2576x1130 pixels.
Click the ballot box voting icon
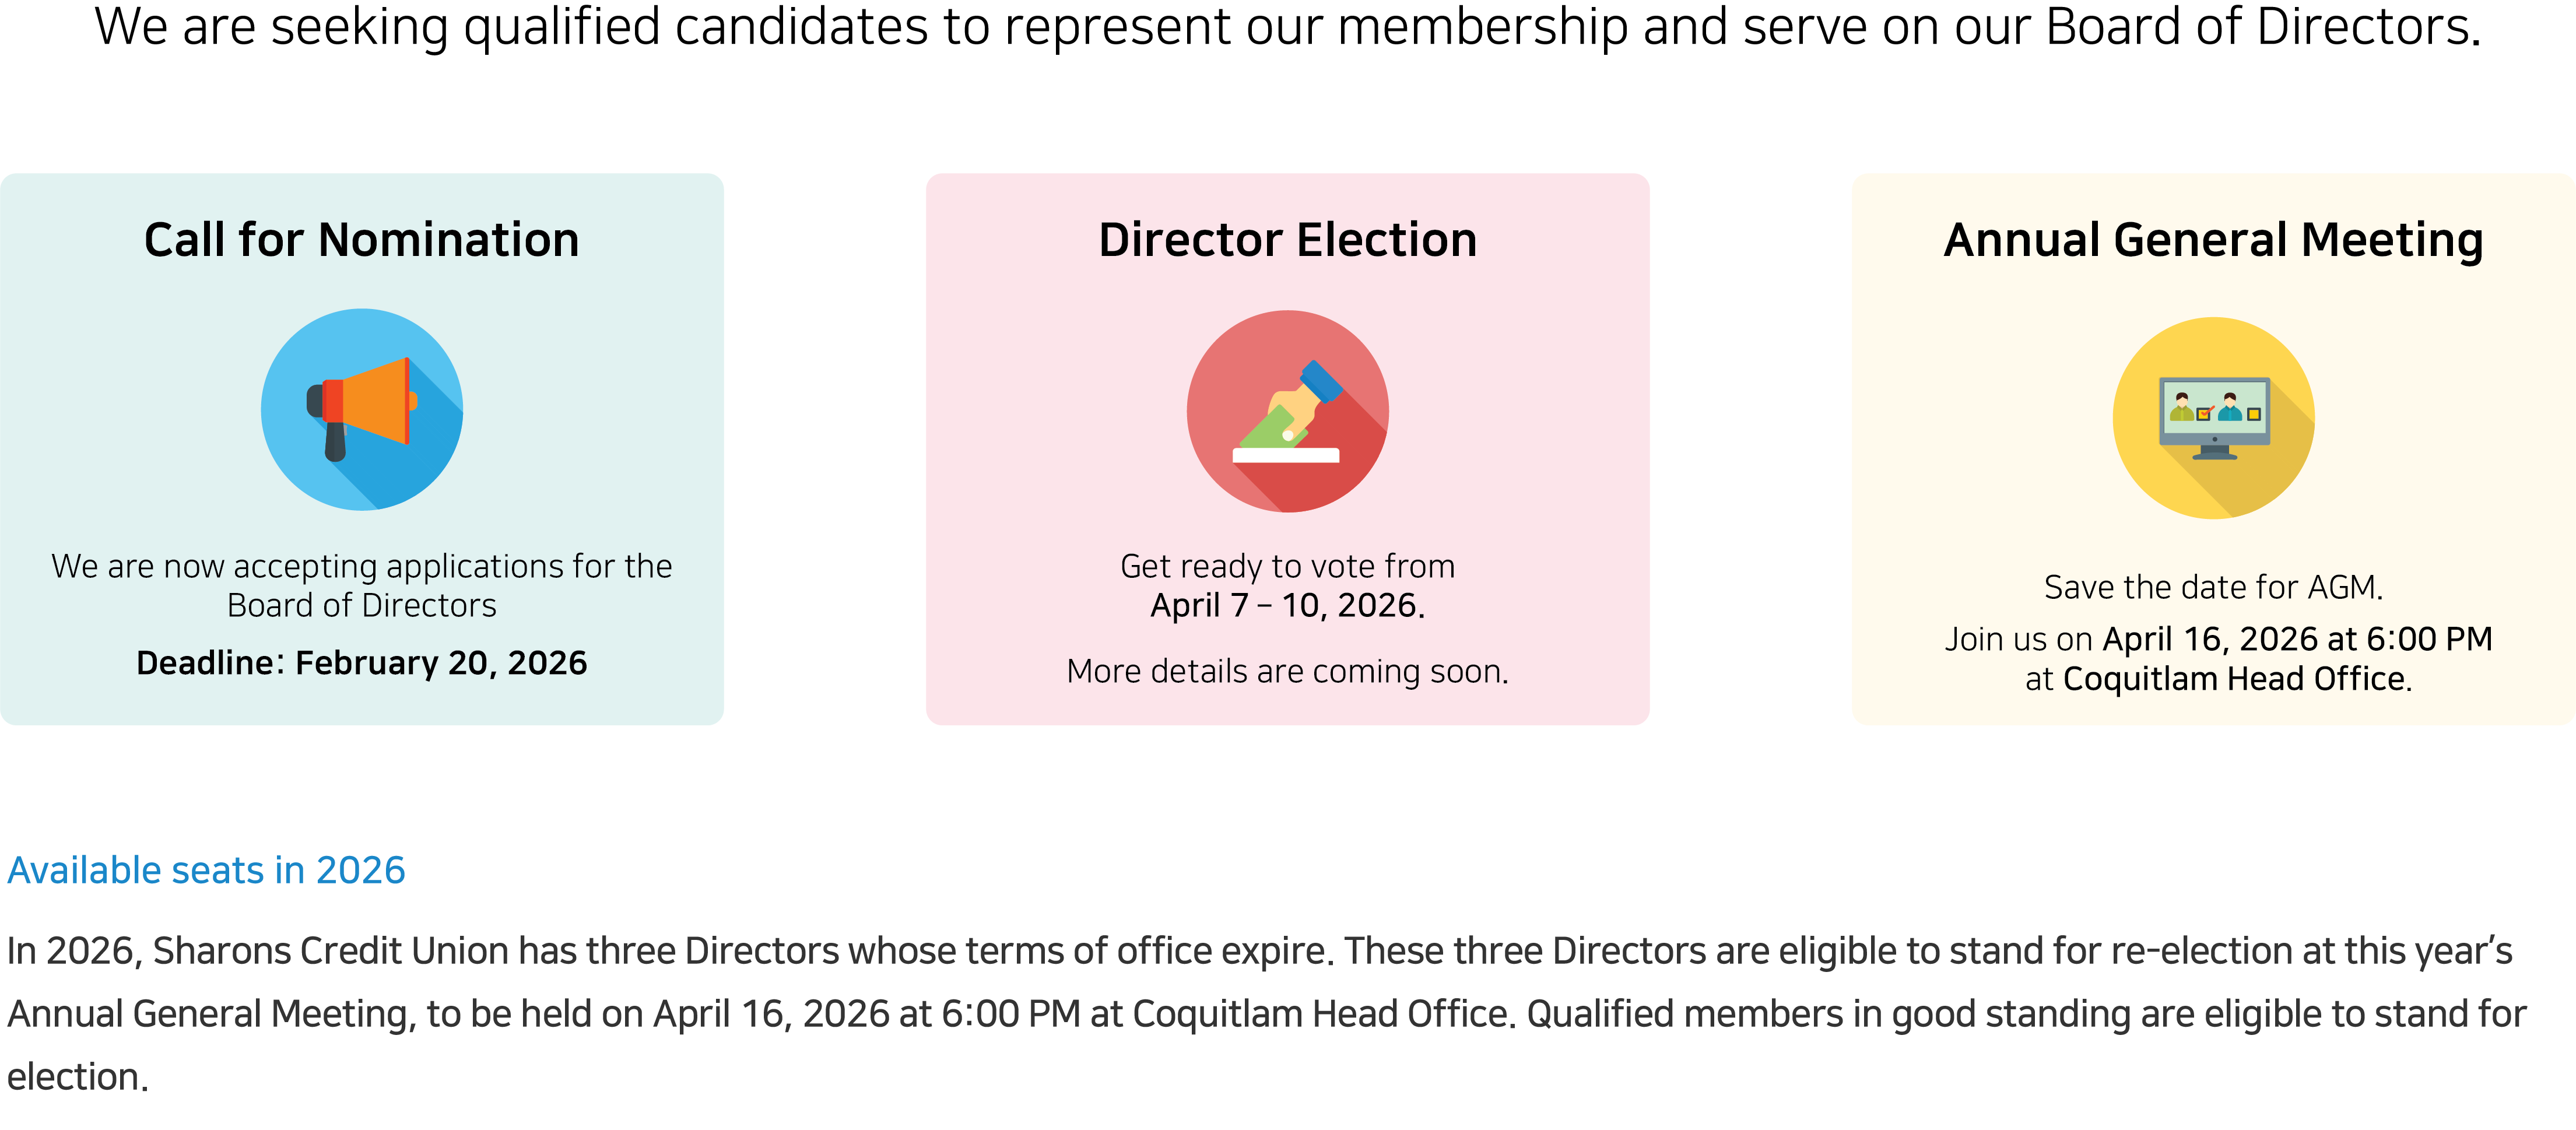click(1287, 411)
